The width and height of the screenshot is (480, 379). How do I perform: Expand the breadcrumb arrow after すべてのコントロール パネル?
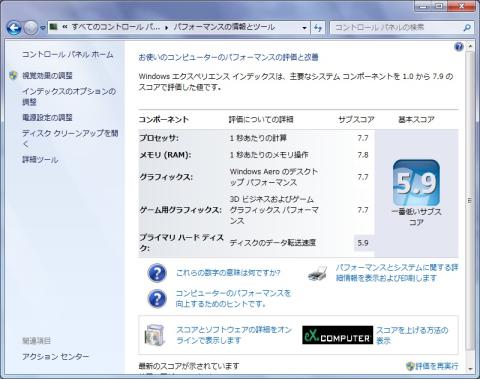[167, 28]
